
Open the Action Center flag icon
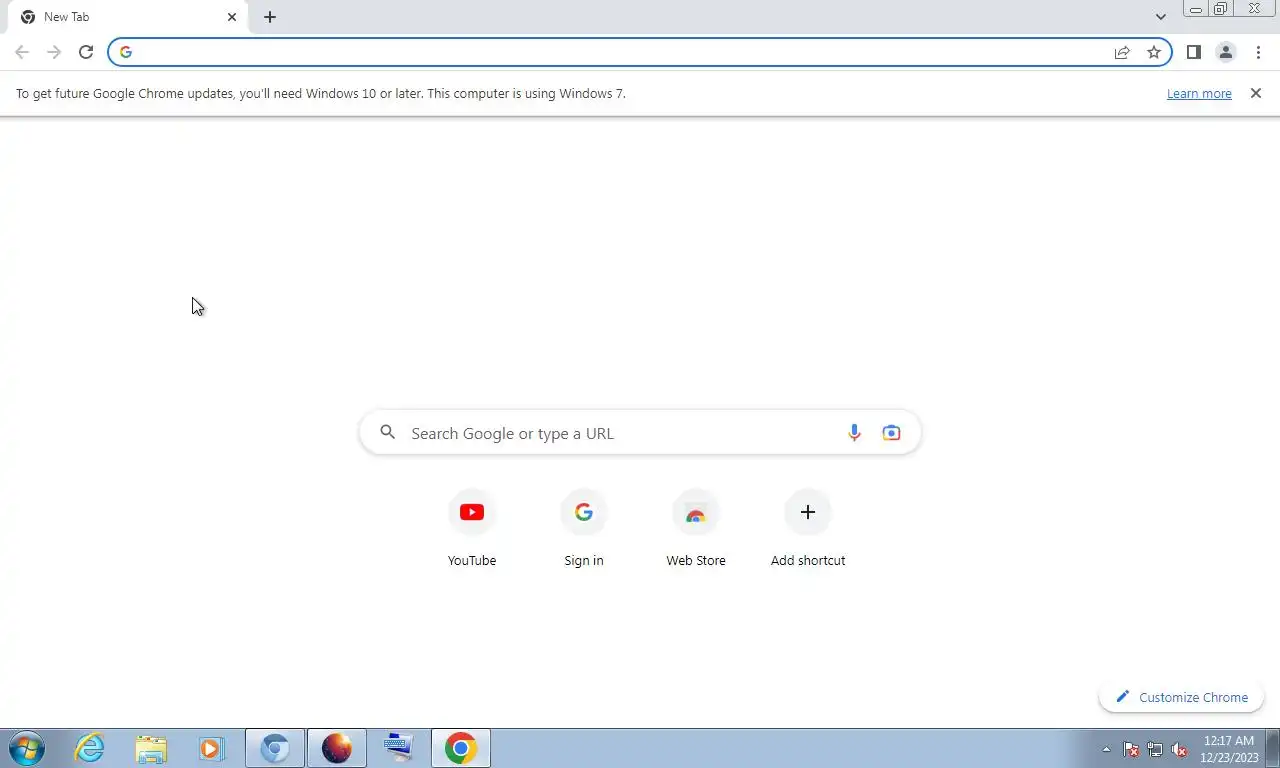(x=1131, y=749)
